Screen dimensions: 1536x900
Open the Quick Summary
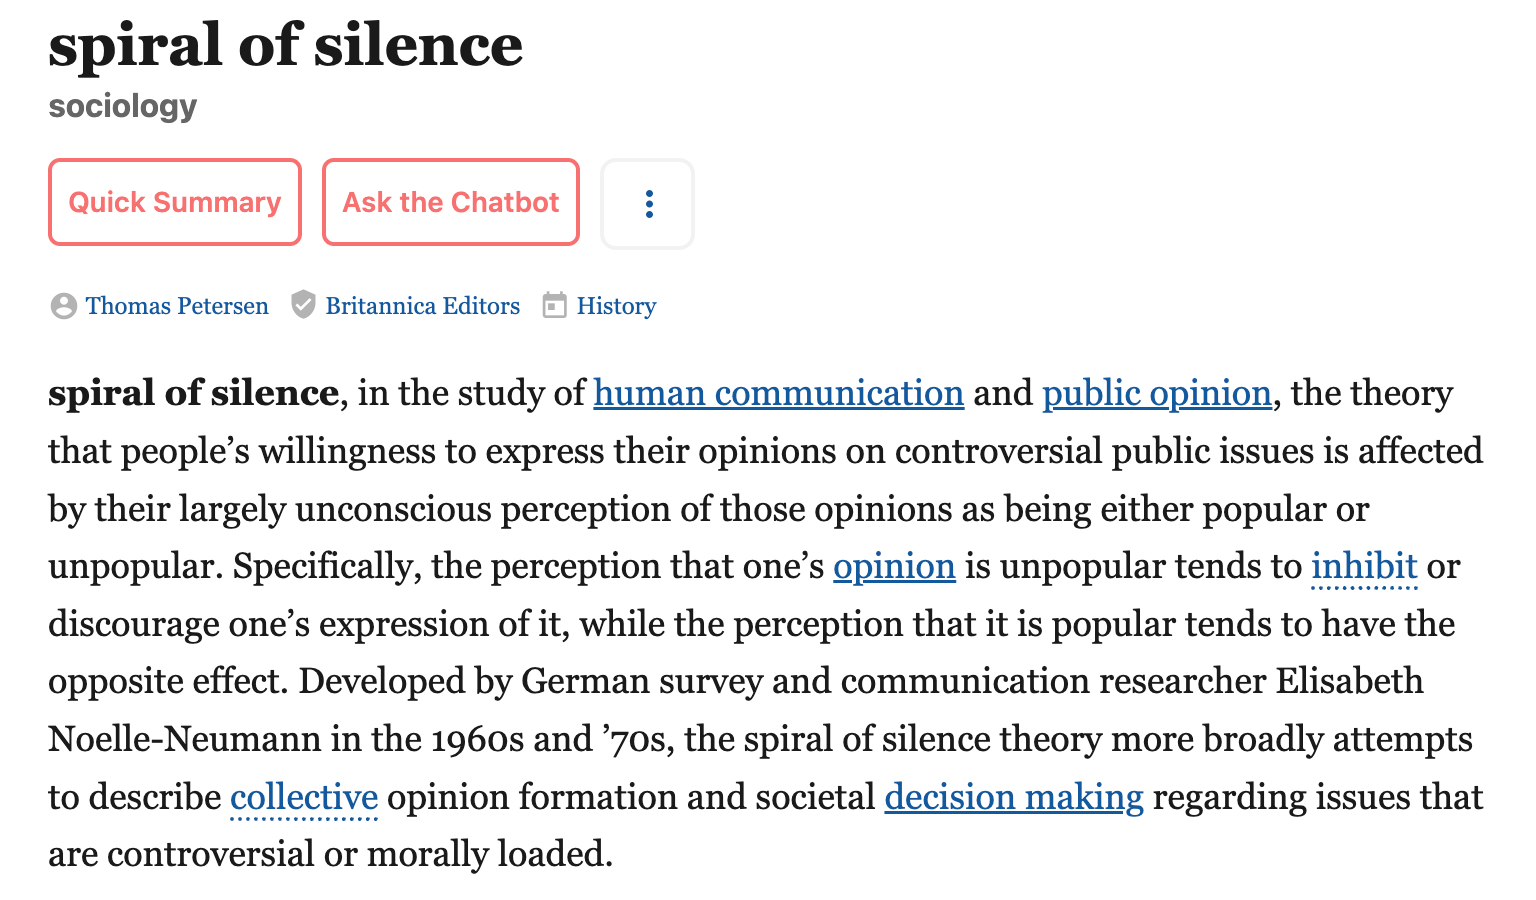click(x=175, y=202)
